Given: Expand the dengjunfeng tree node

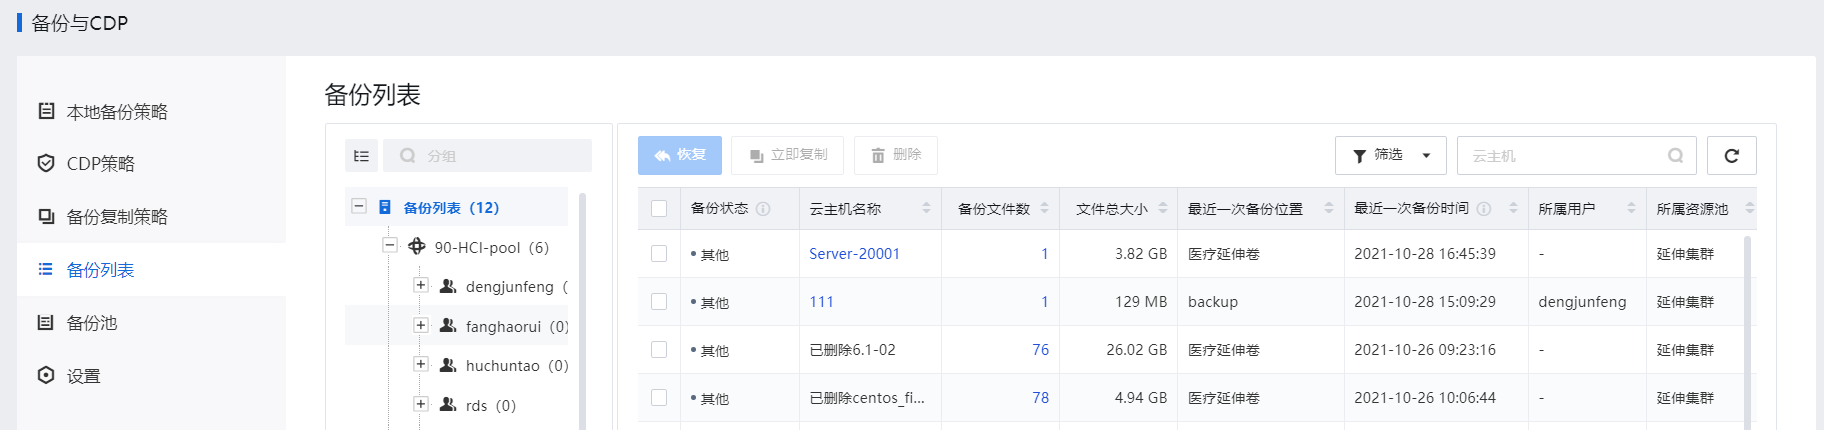Looking at the screenshot, I should pos(421,286).
